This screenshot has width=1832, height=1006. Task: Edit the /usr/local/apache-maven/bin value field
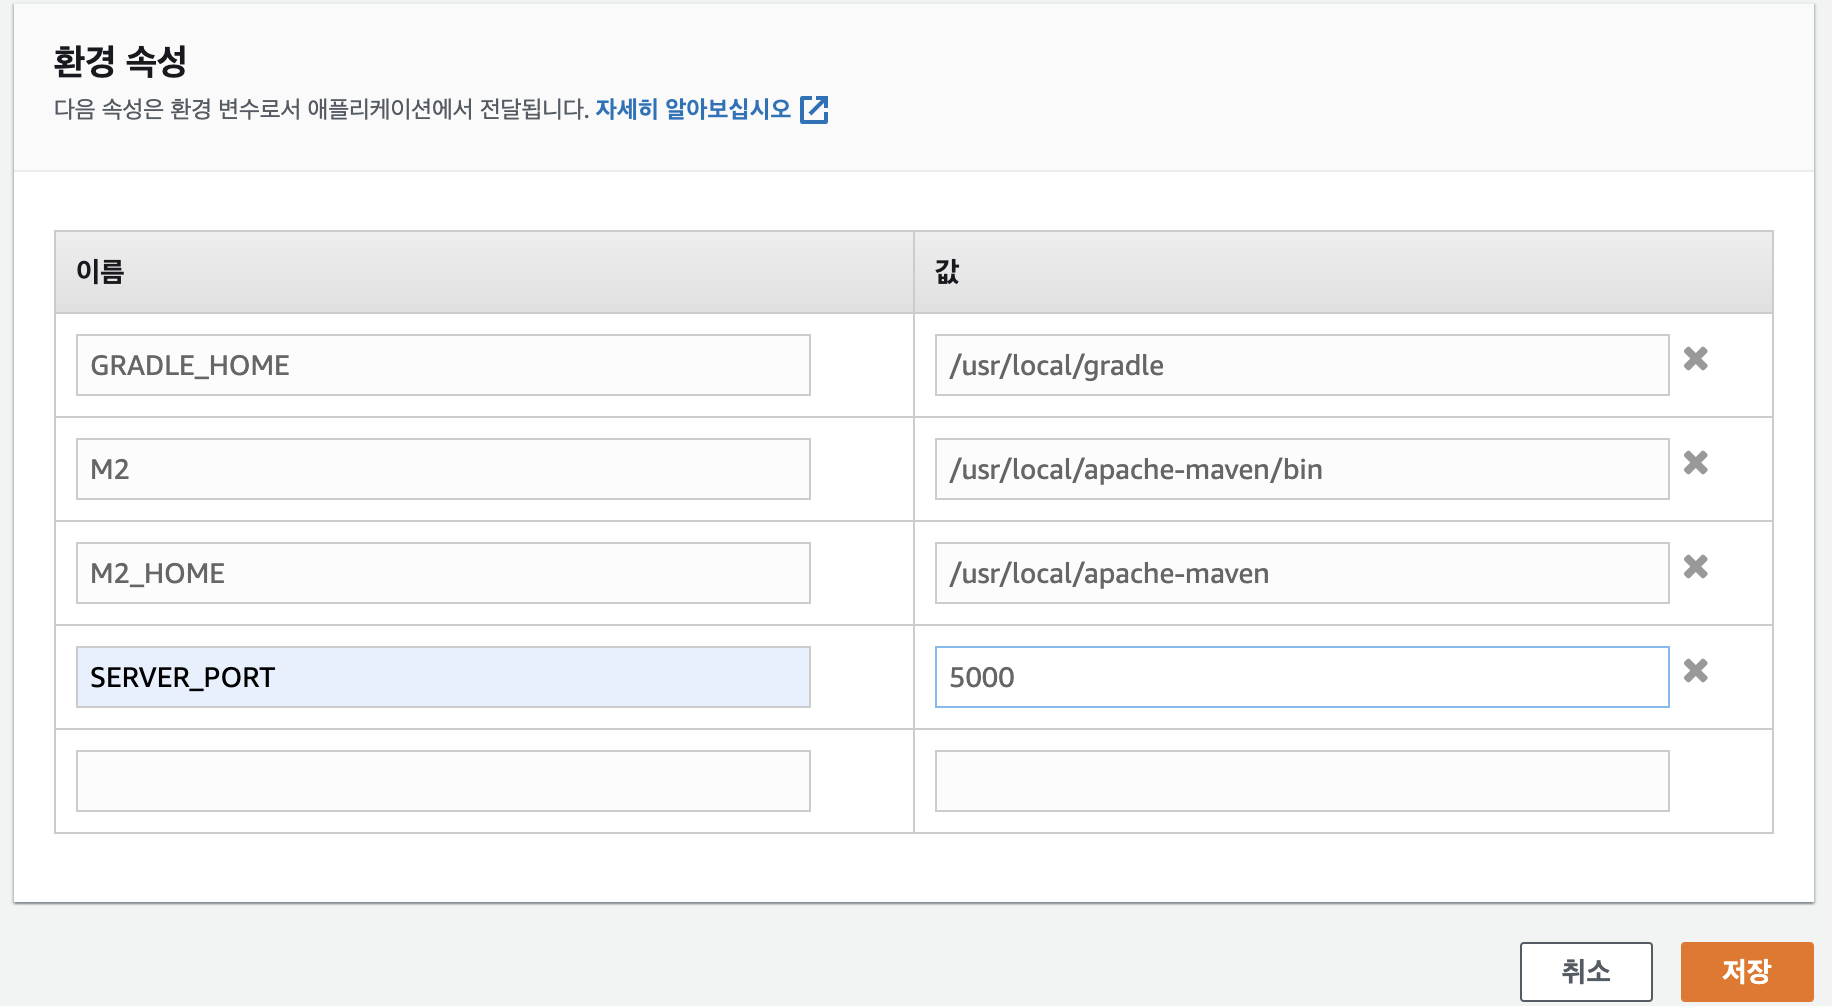pyautogui.click(x=1302, y=469)
